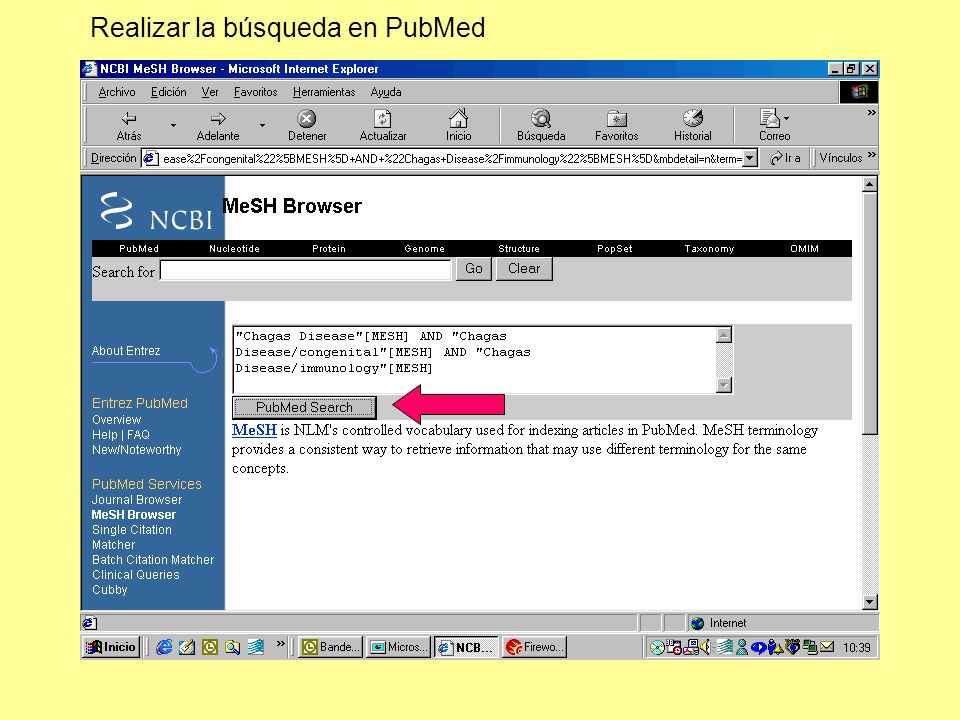Open the Entrez PubMed Overview link
960x720 pixels.
(x=116, y=420)
